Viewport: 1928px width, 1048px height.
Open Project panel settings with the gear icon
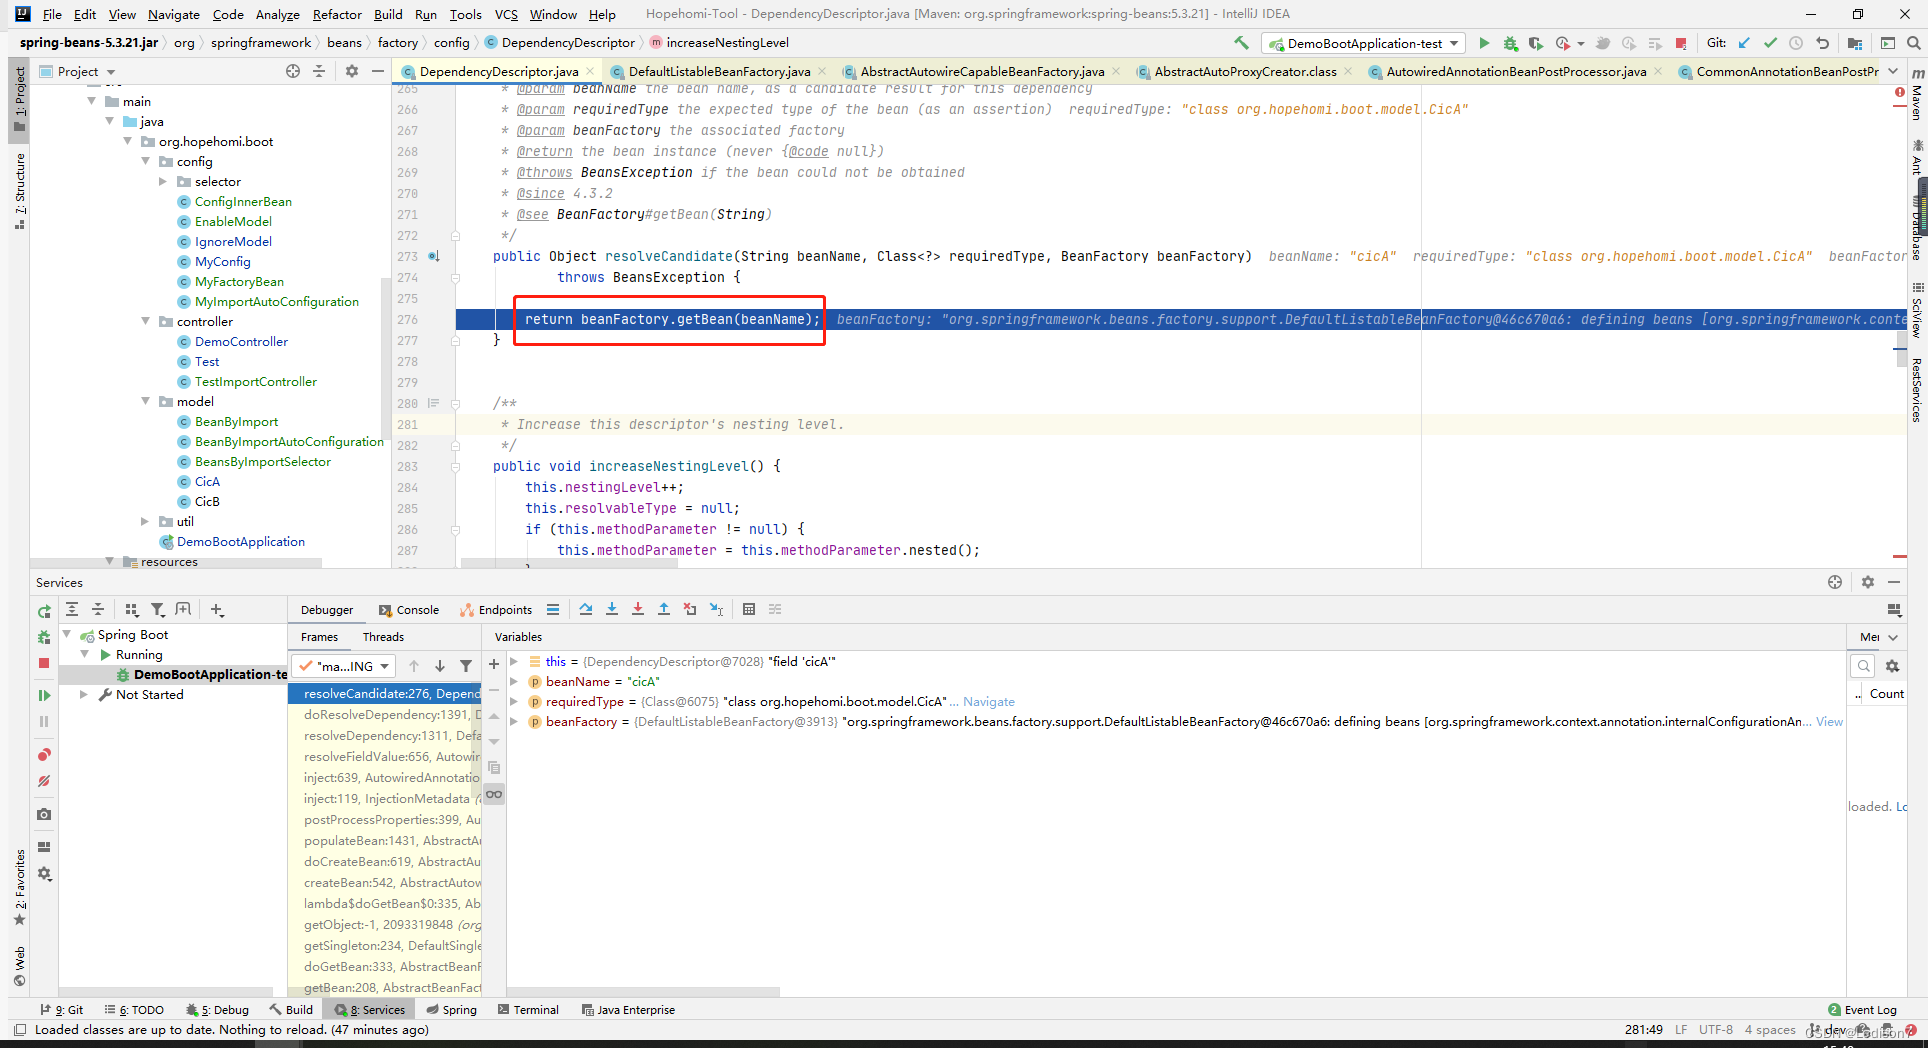coord(352,71)
